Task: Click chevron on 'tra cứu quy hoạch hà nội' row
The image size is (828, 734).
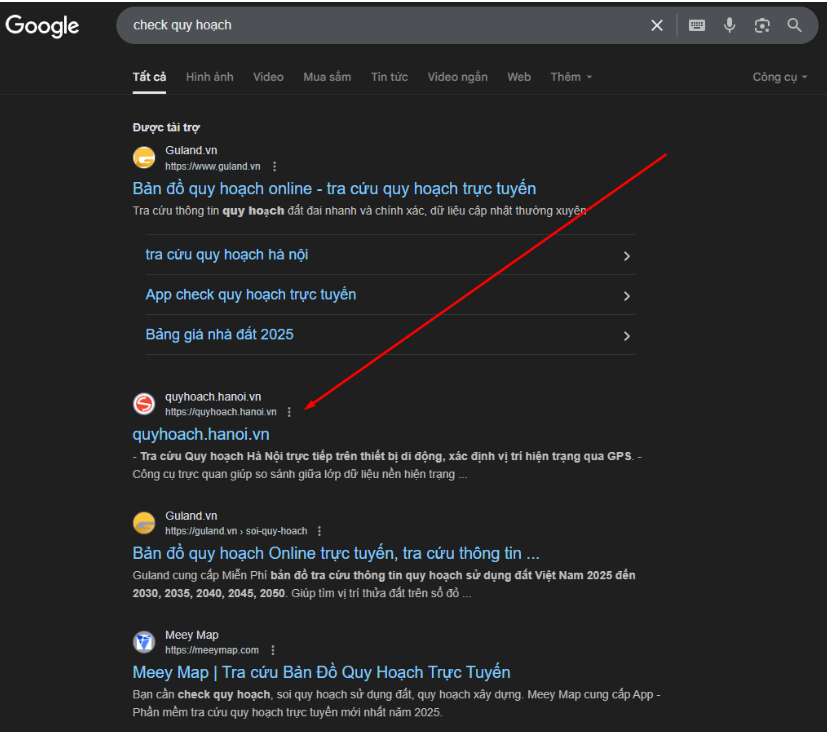Action: coord(627,256)
